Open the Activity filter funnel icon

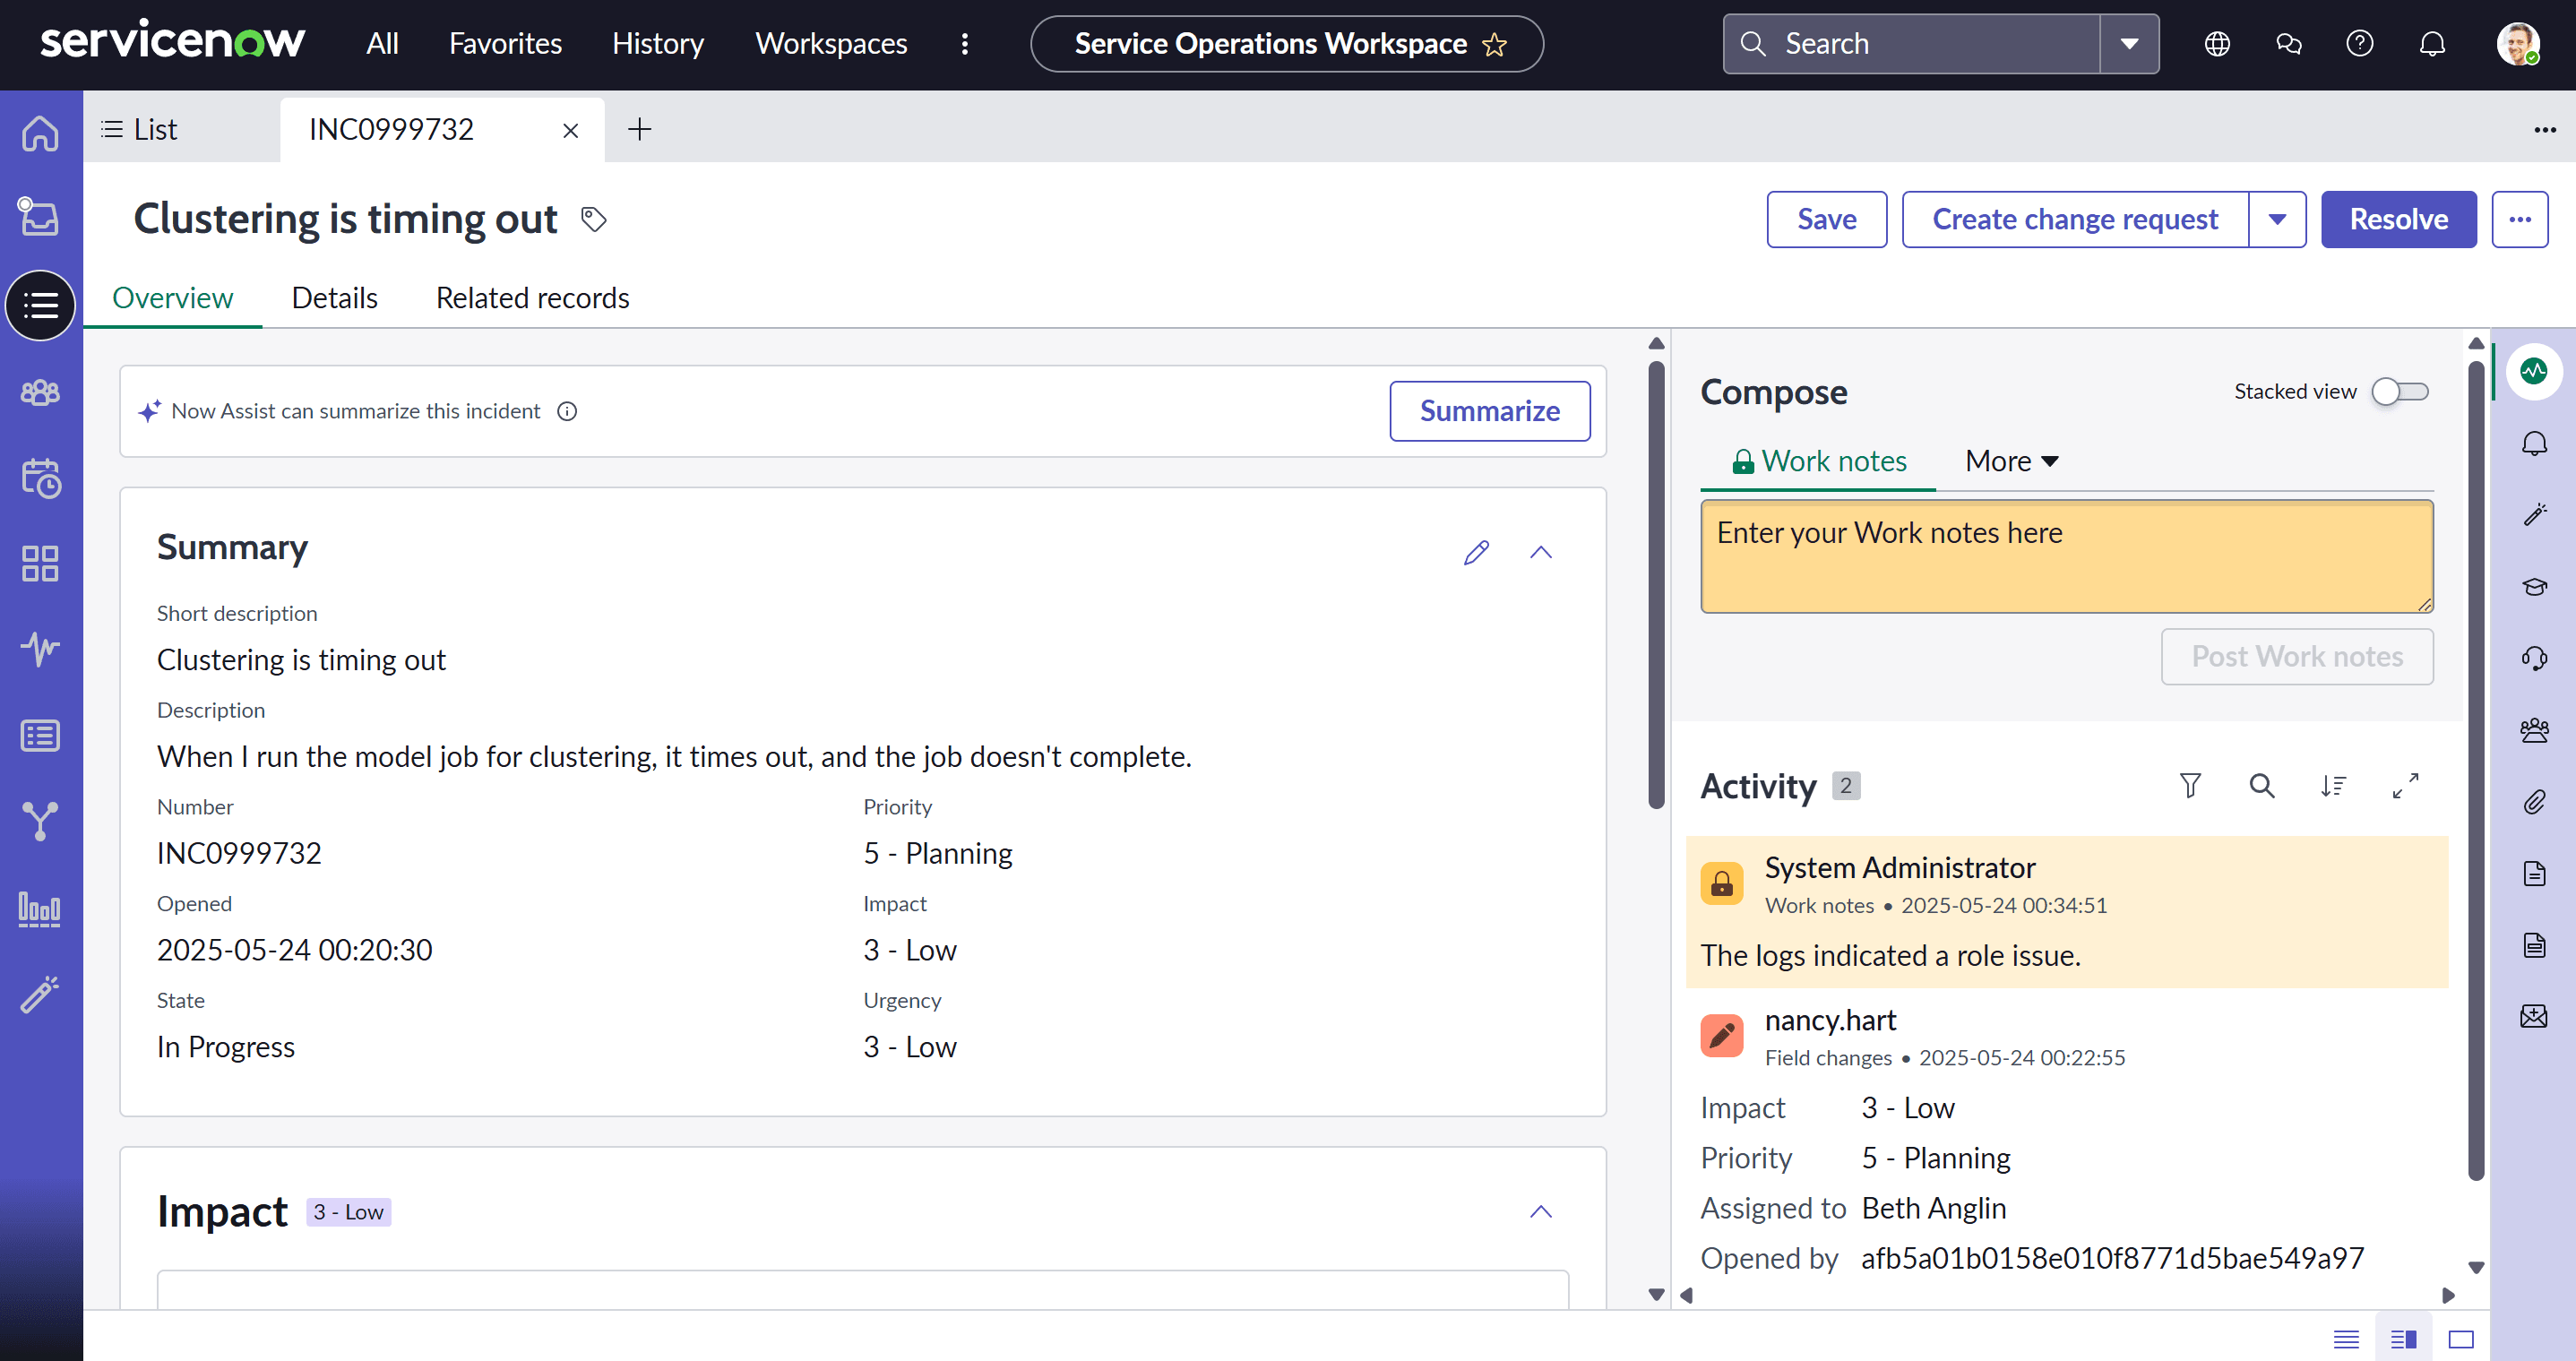[2190, 786]
